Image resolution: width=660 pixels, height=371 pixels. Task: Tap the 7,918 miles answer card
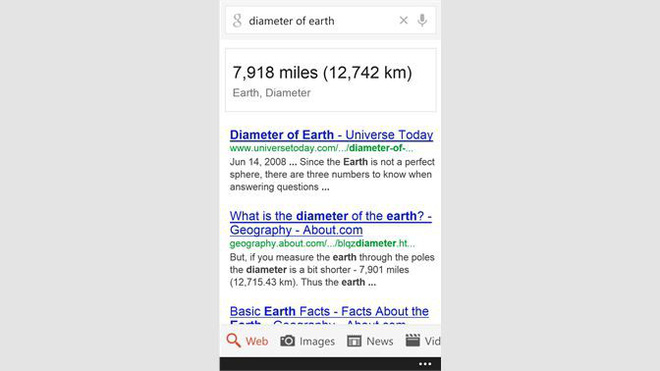pos(330,80)
